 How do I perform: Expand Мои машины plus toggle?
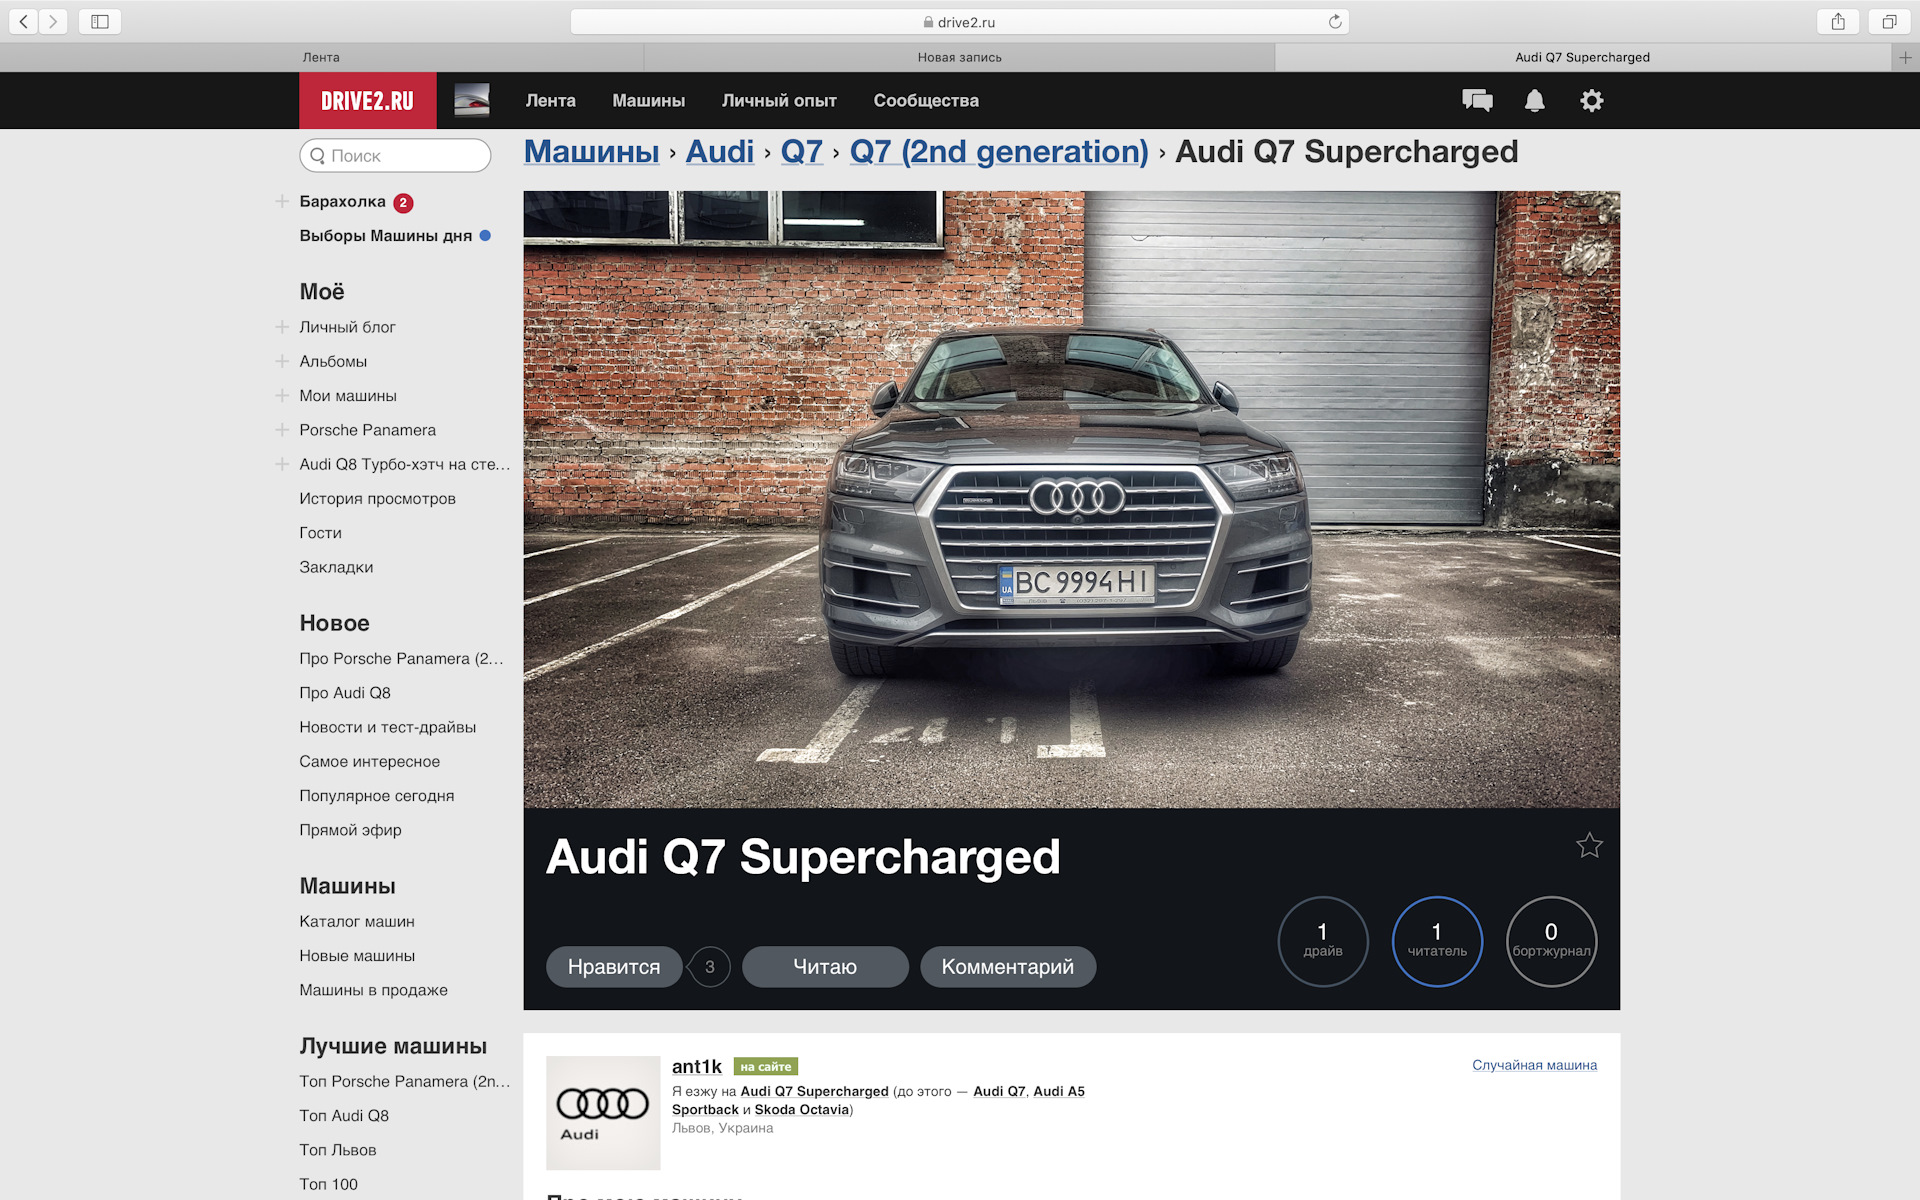[x=282, y=396]
